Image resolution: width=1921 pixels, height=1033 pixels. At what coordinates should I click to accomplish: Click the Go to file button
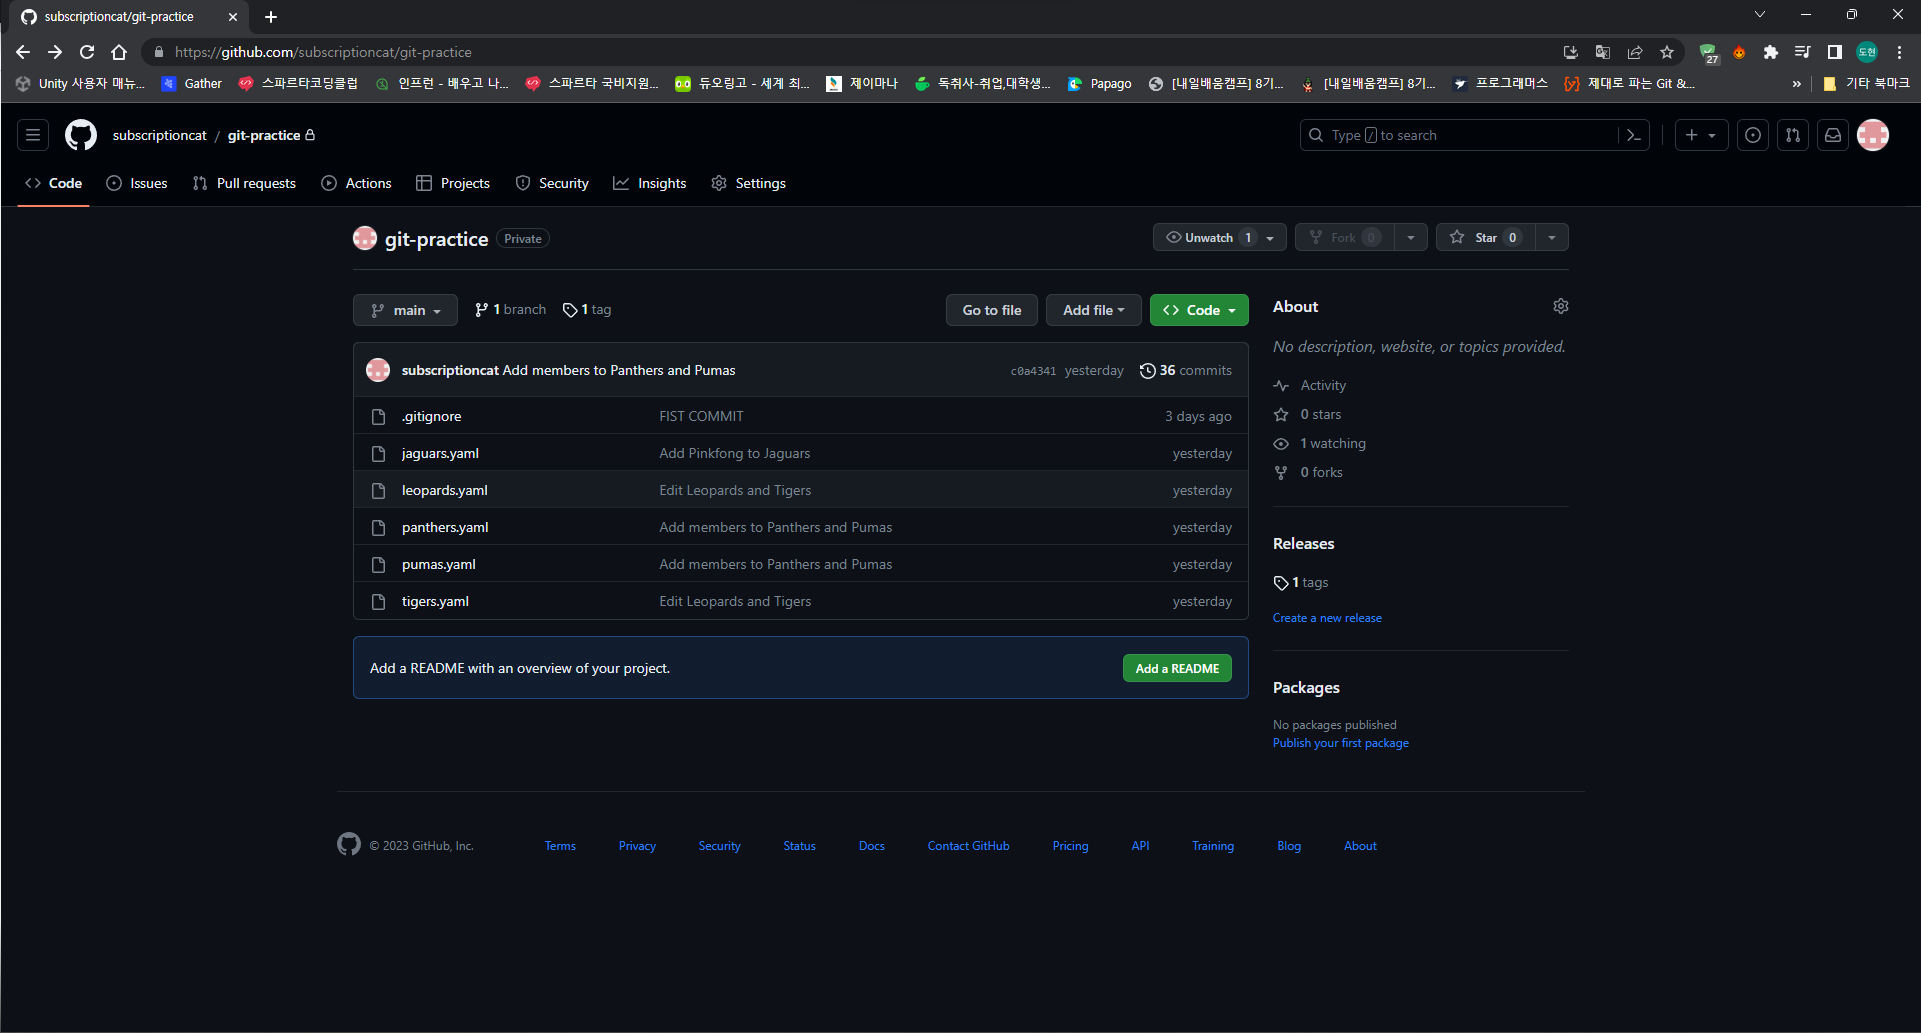click(992, 310)
